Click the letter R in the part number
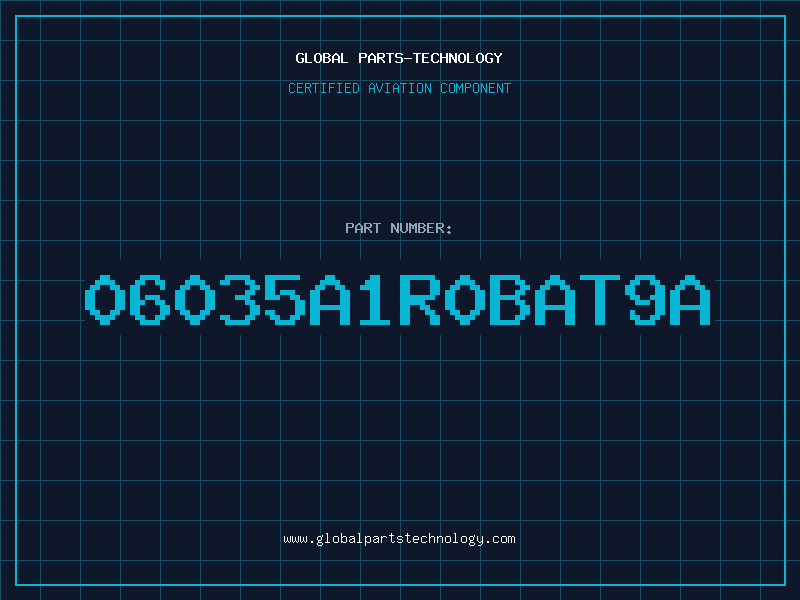 [x=420, y=299]
